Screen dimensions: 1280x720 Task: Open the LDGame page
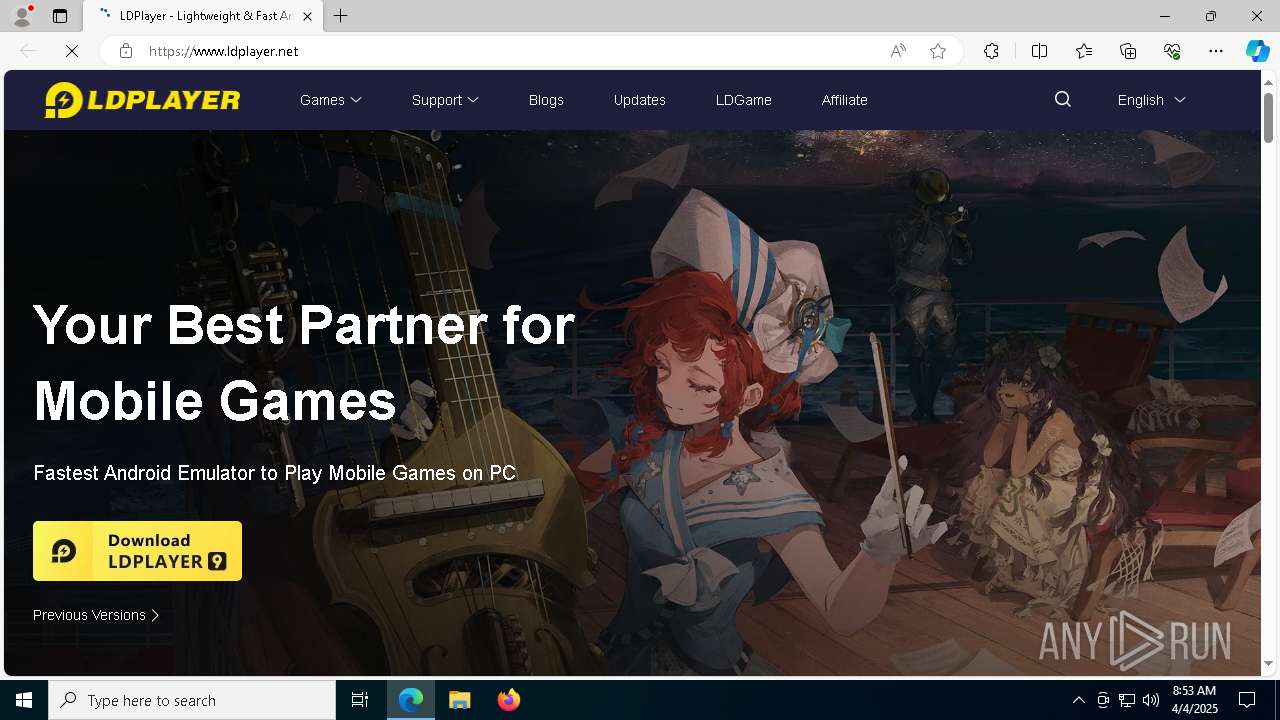tap(743, 100)
